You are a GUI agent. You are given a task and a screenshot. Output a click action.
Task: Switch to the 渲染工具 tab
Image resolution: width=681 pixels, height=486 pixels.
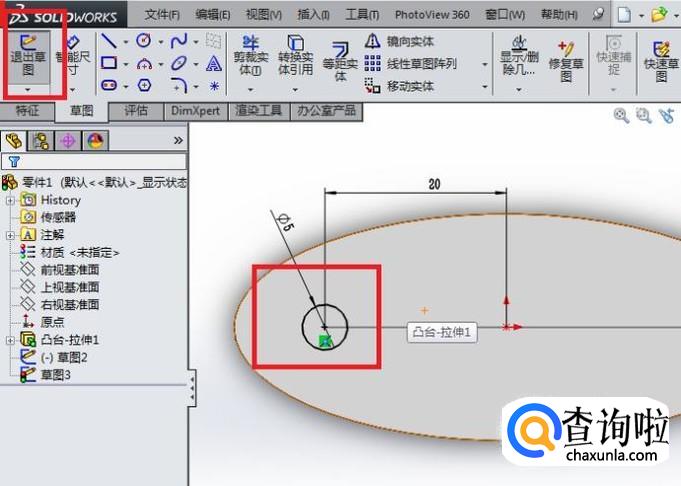[x=258, y=111]
